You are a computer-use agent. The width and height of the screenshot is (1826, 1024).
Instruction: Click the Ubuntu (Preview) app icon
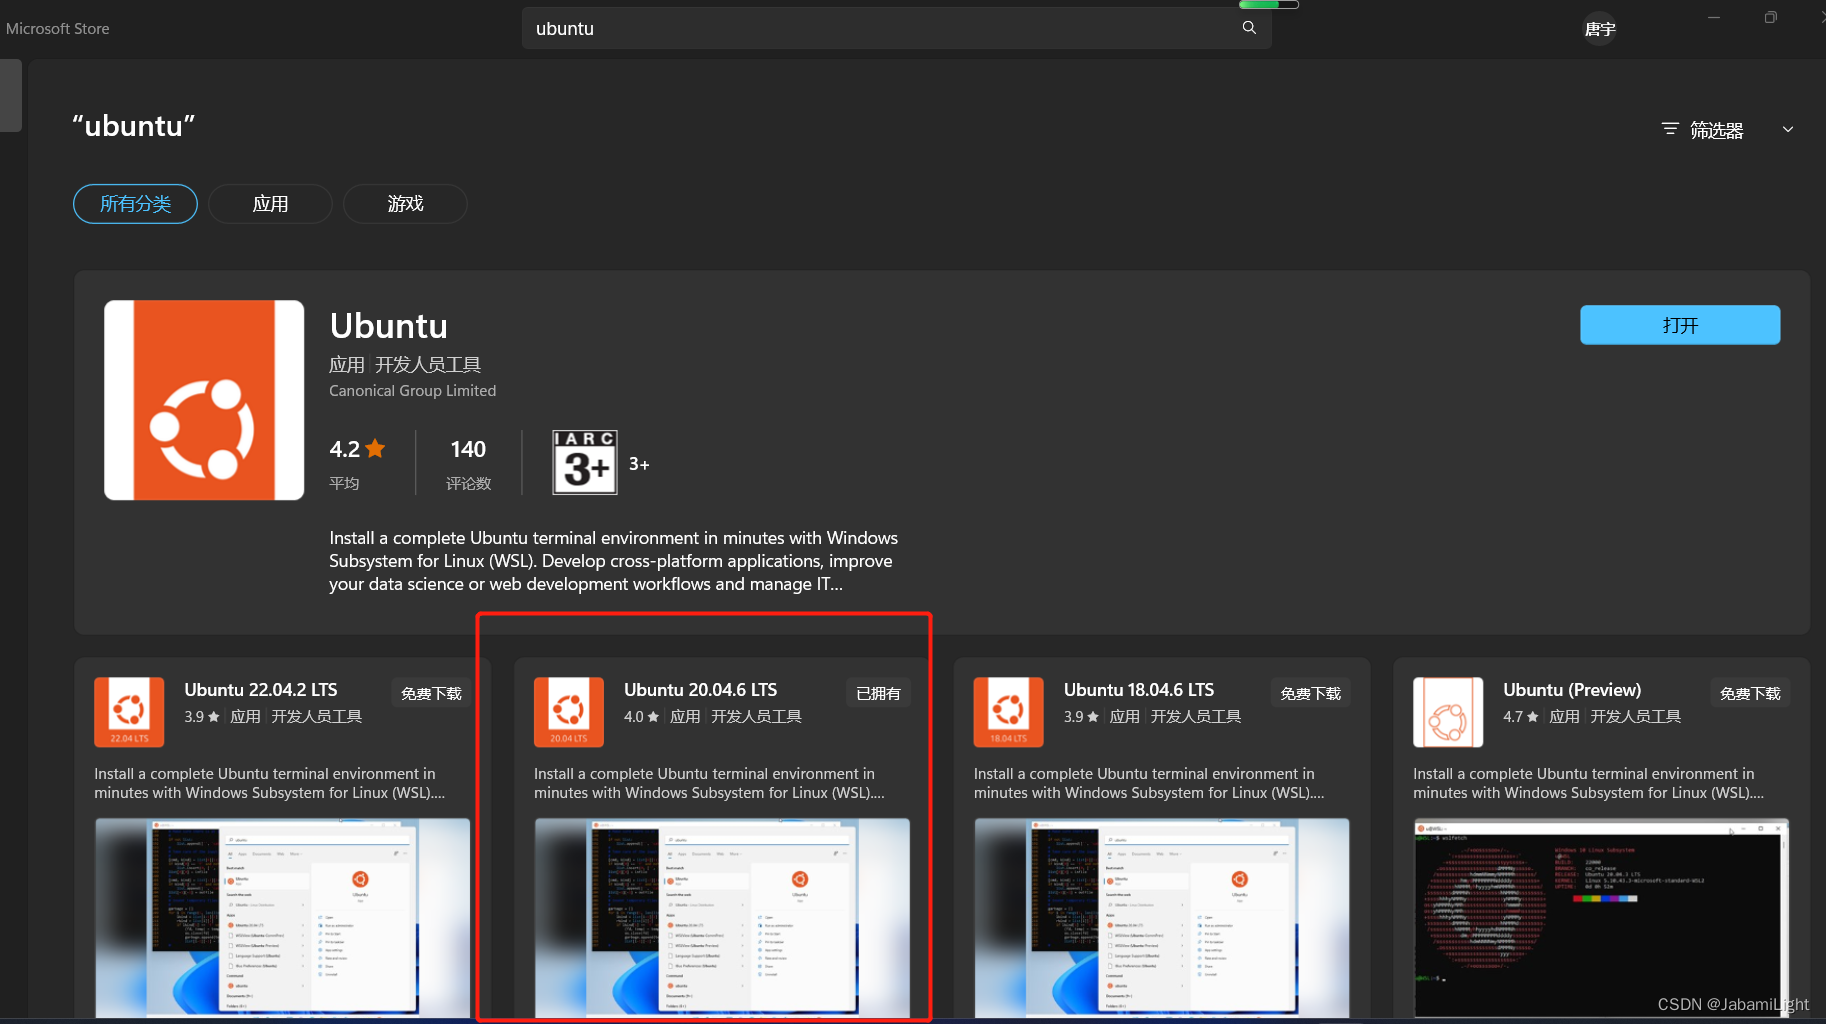click(x=1448, y=712)
